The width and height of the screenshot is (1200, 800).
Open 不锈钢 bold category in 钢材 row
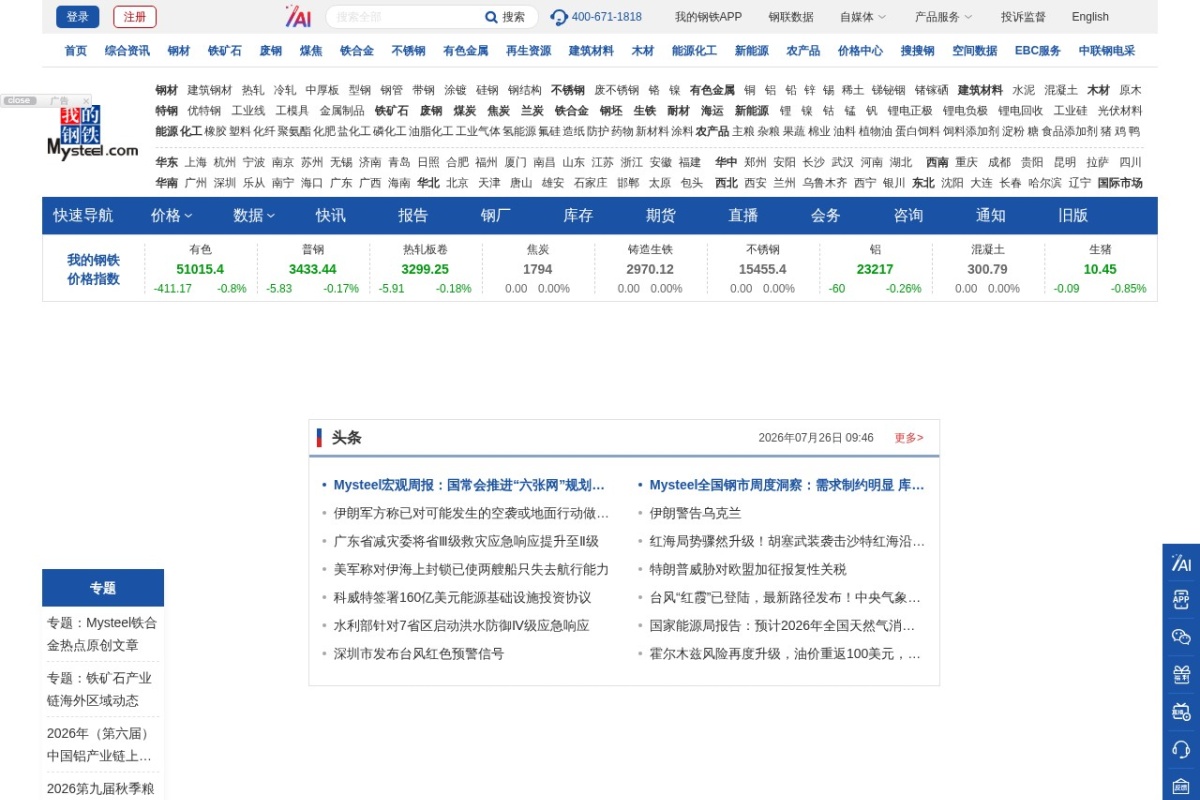point(568,90)
